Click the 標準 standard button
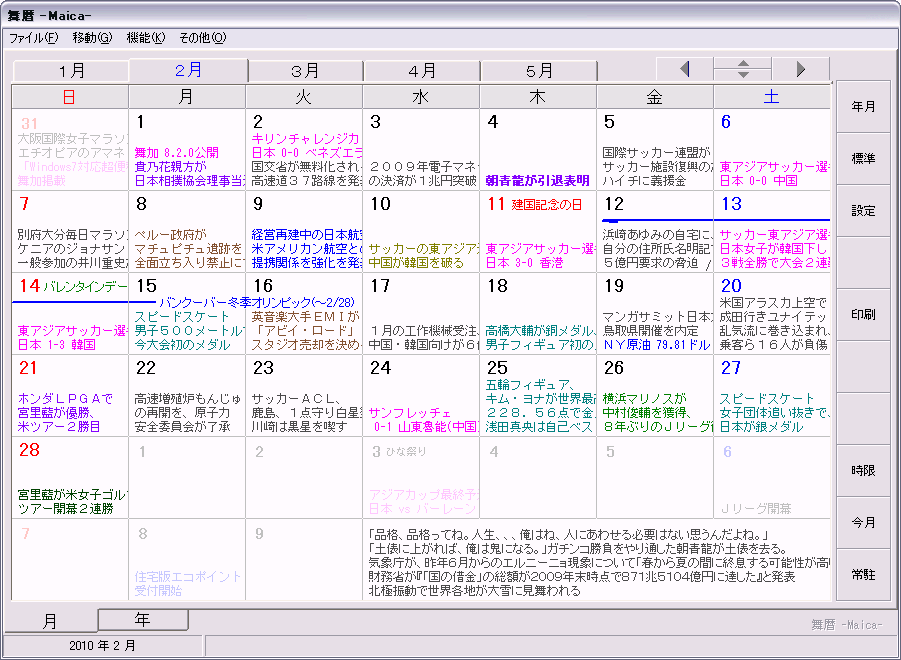This screenshot has width=901, height=660. (x=863, y=159)
